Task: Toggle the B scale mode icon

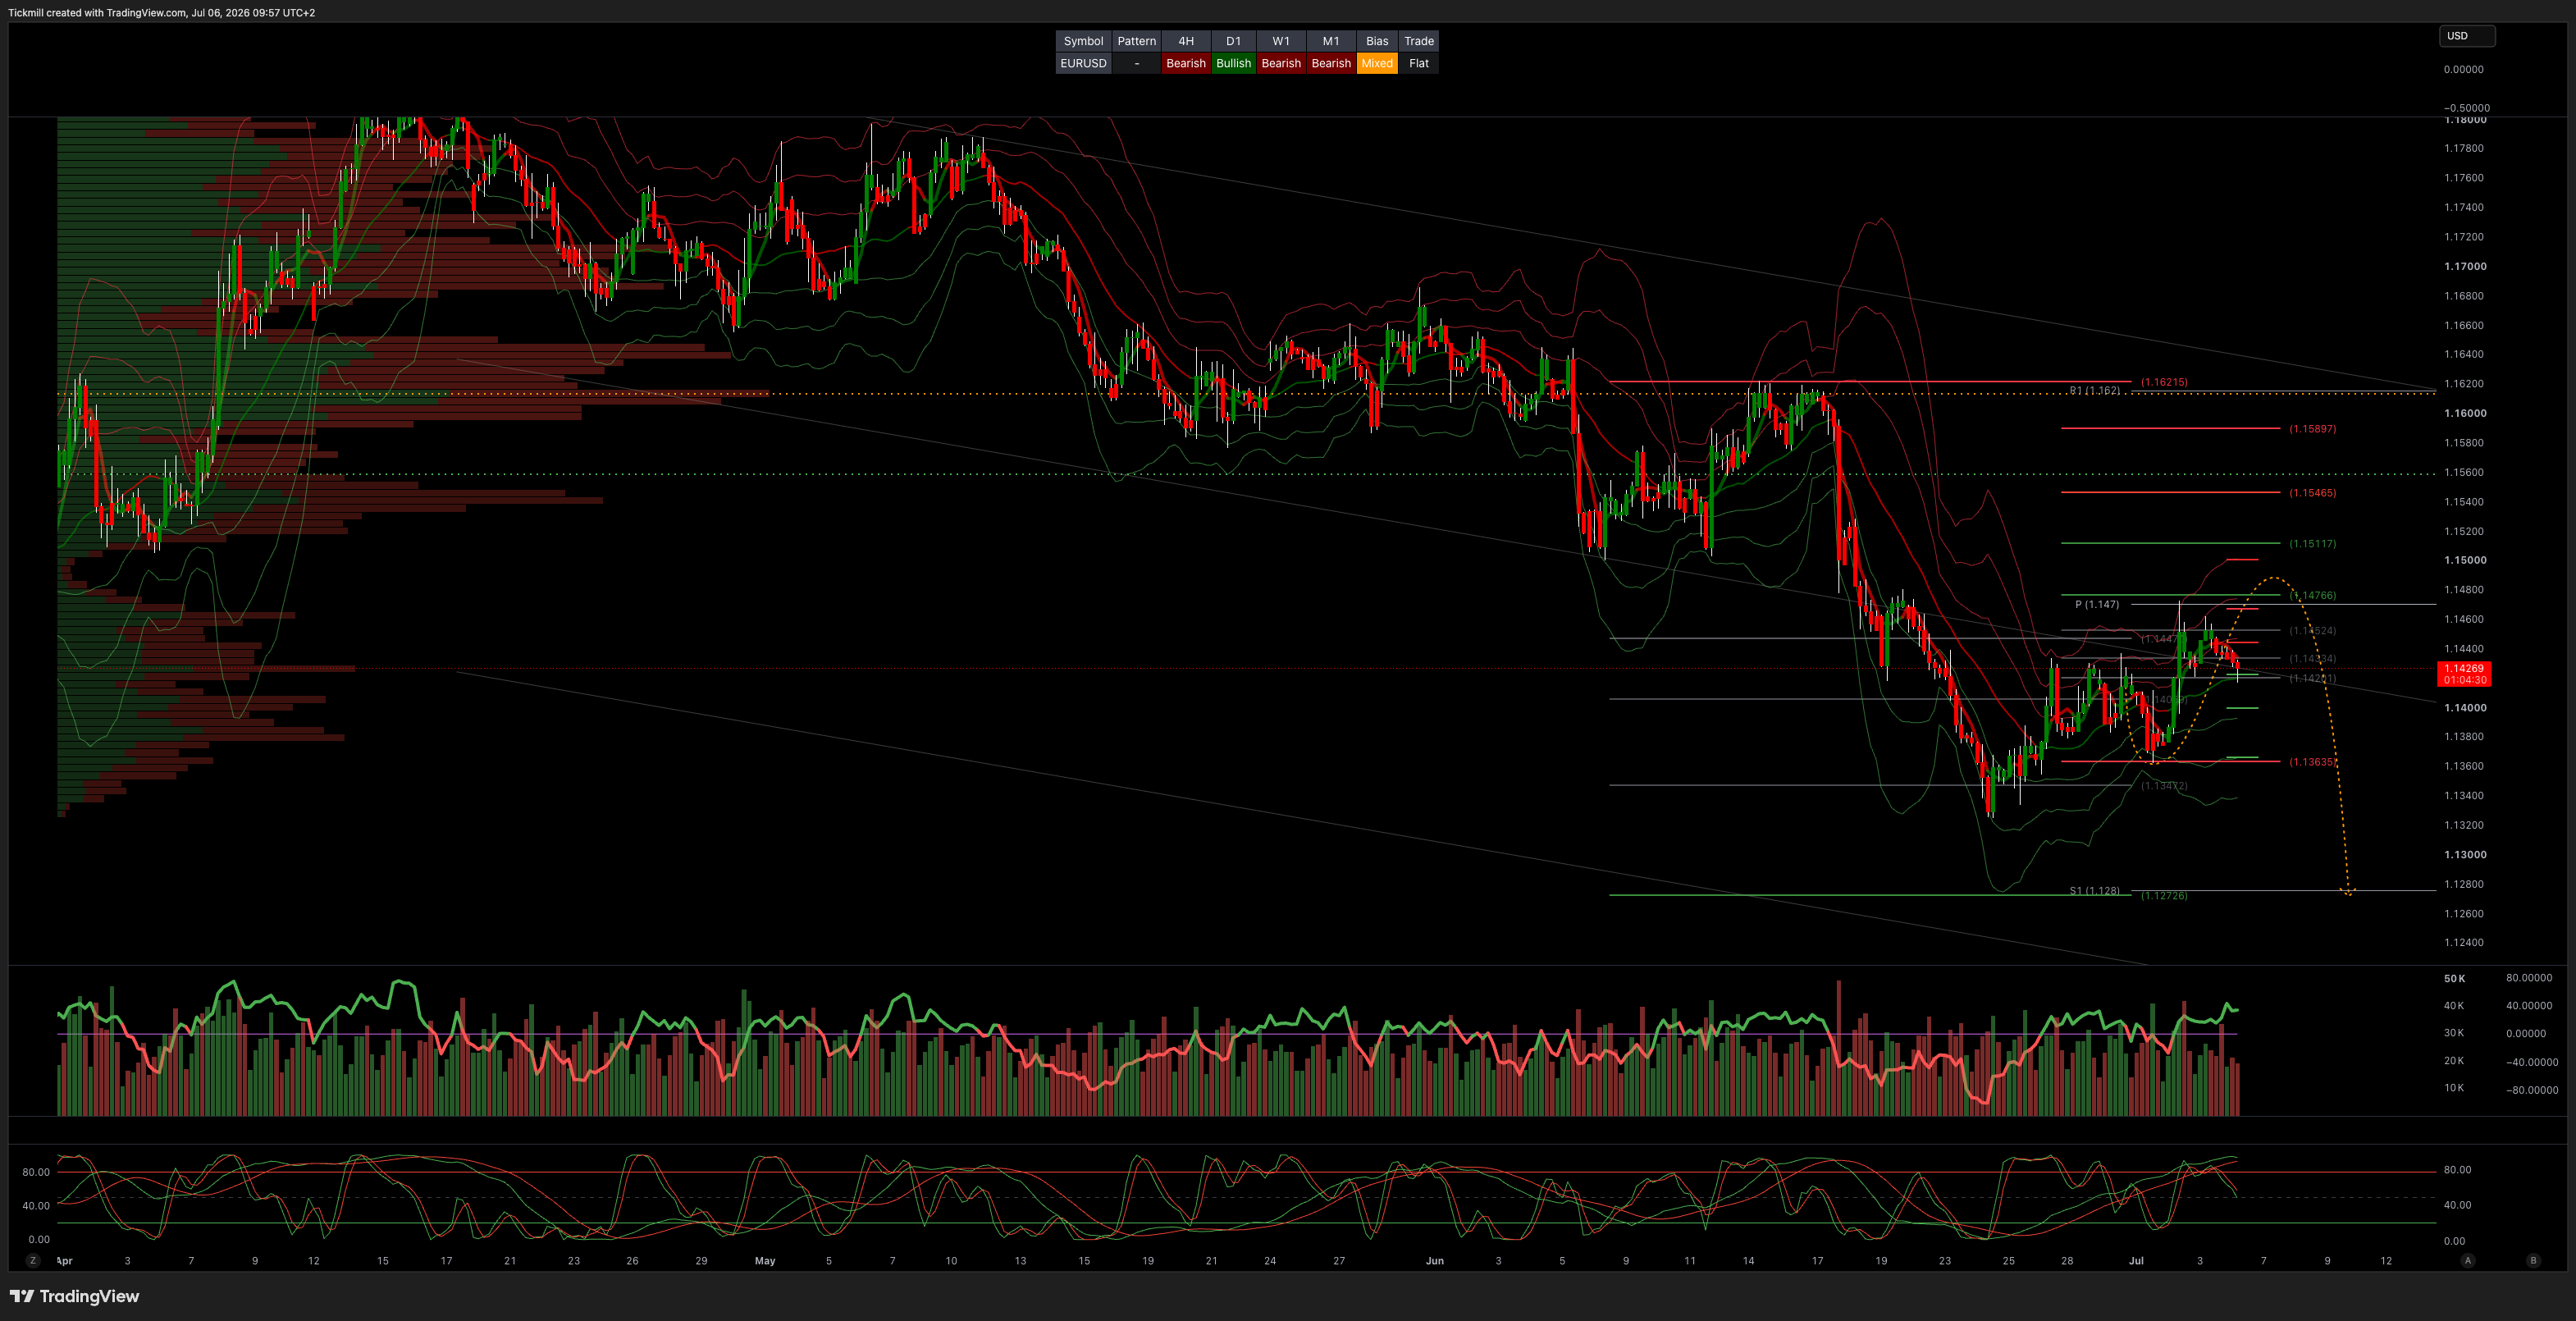Action: (2533, 1260)
